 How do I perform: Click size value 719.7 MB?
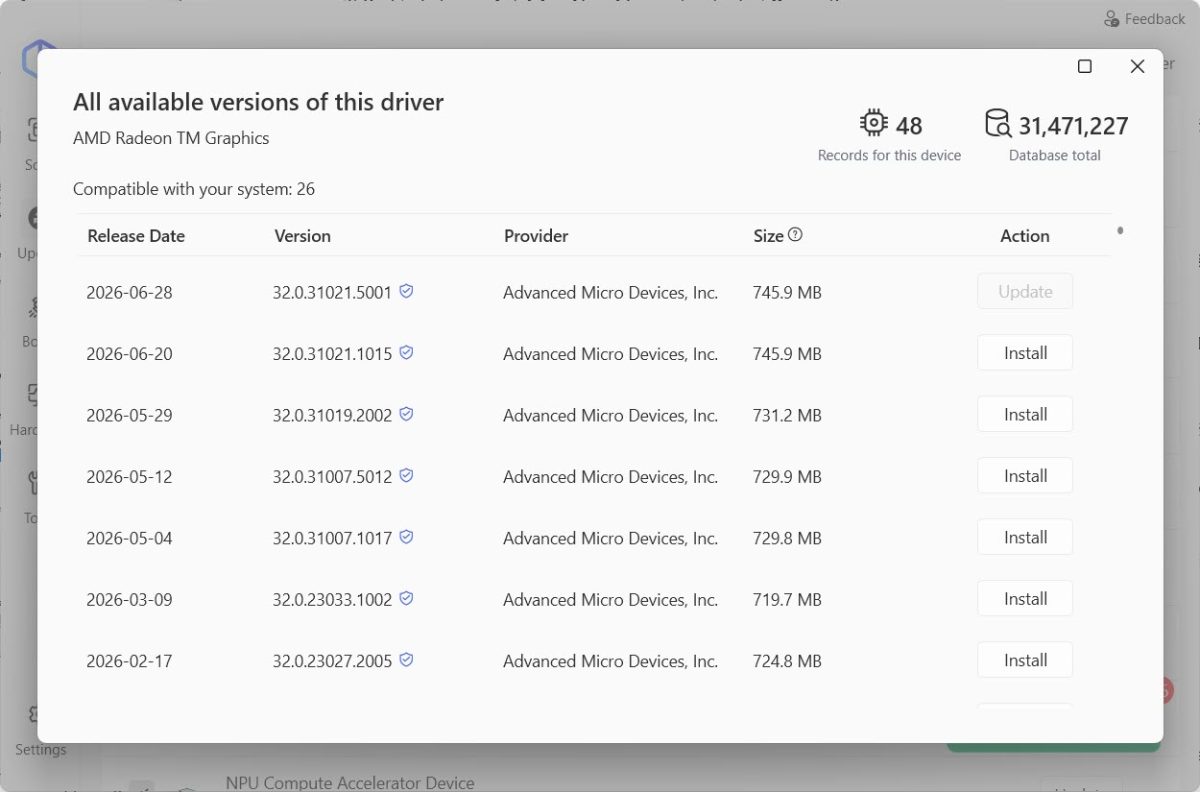[787, 600]
